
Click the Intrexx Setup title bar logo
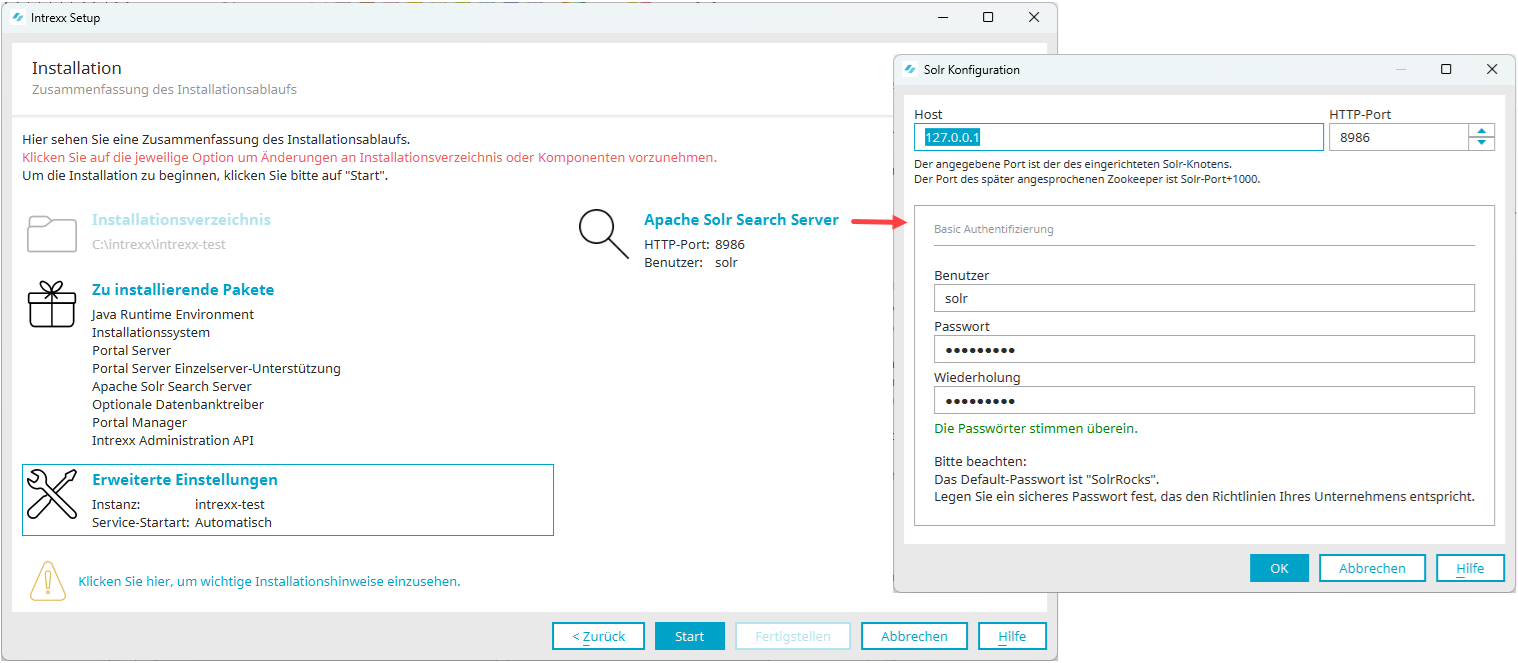pos(17,18)
